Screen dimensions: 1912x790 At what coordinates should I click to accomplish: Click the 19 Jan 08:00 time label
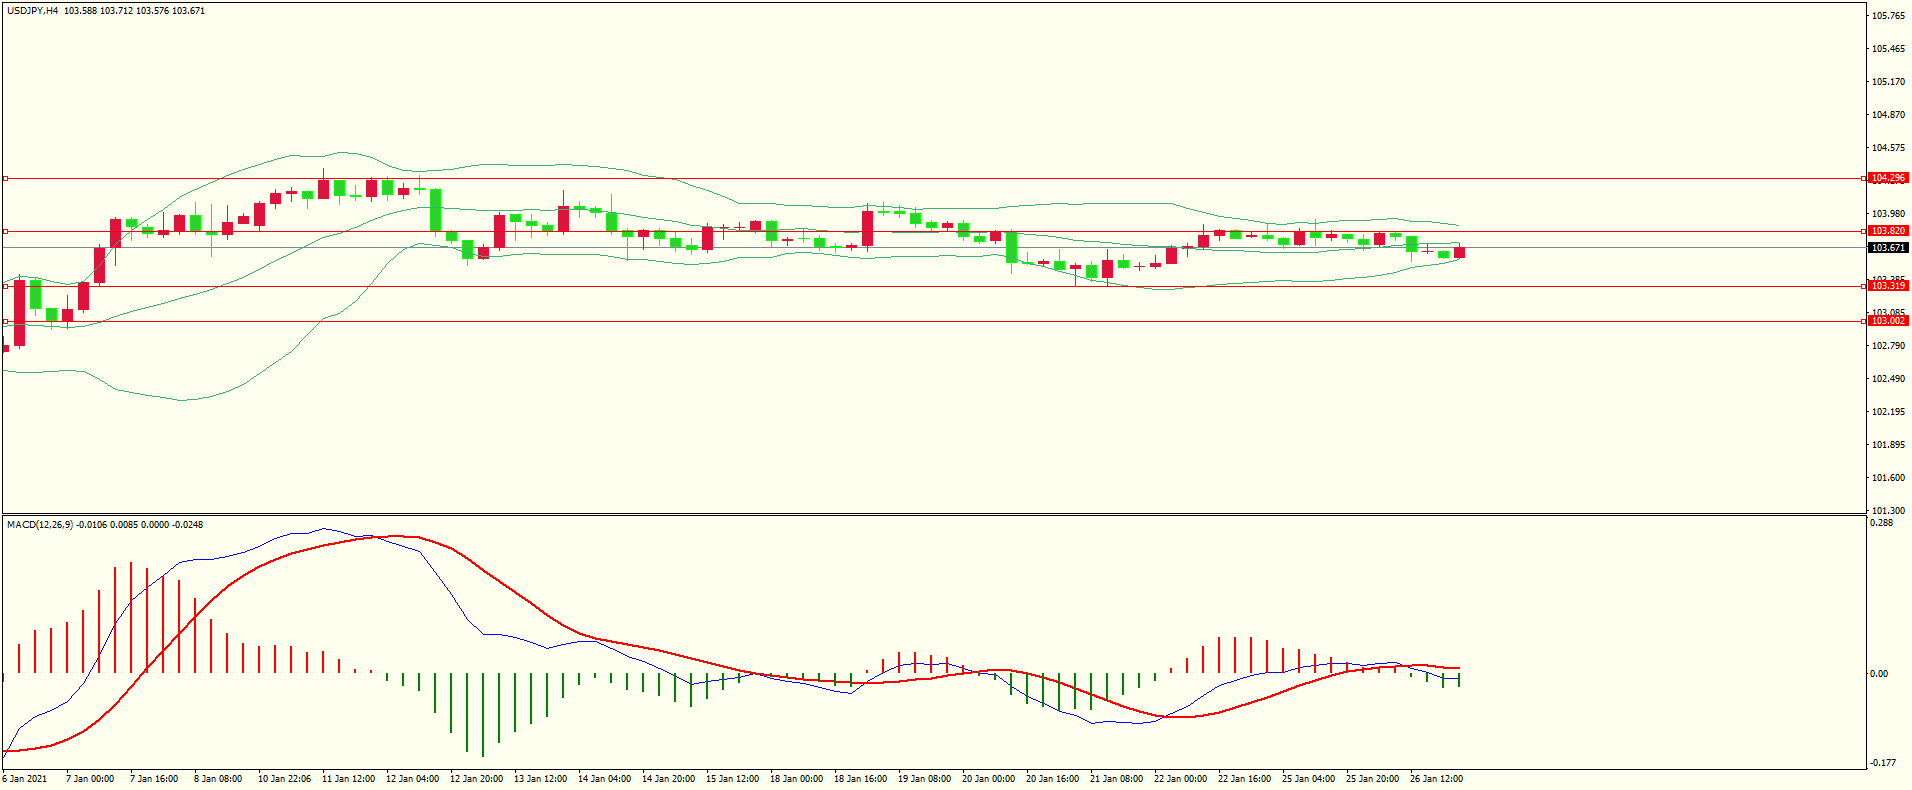(x=924, y=779)
